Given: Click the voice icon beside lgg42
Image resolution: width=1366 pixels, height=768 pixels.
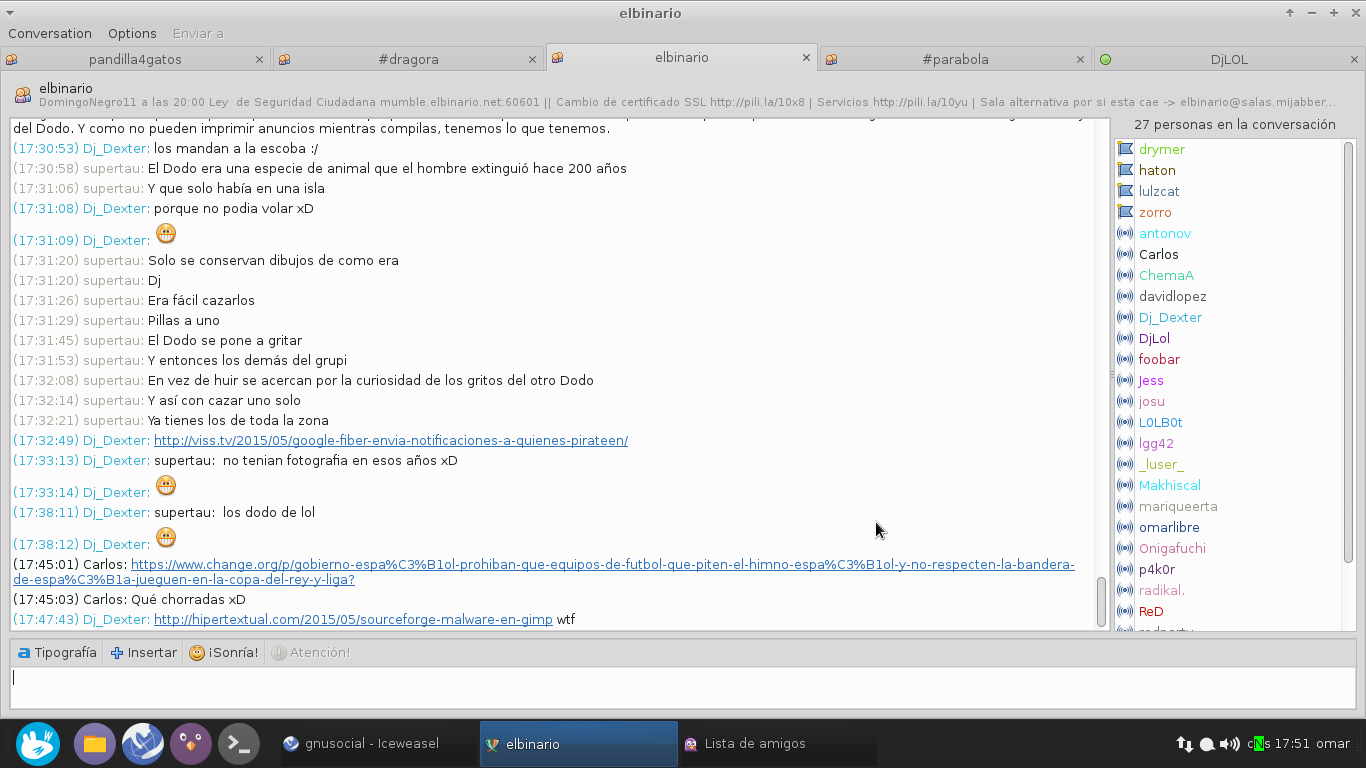Looking at the screenshot, I should click(x=1125, y=443).
